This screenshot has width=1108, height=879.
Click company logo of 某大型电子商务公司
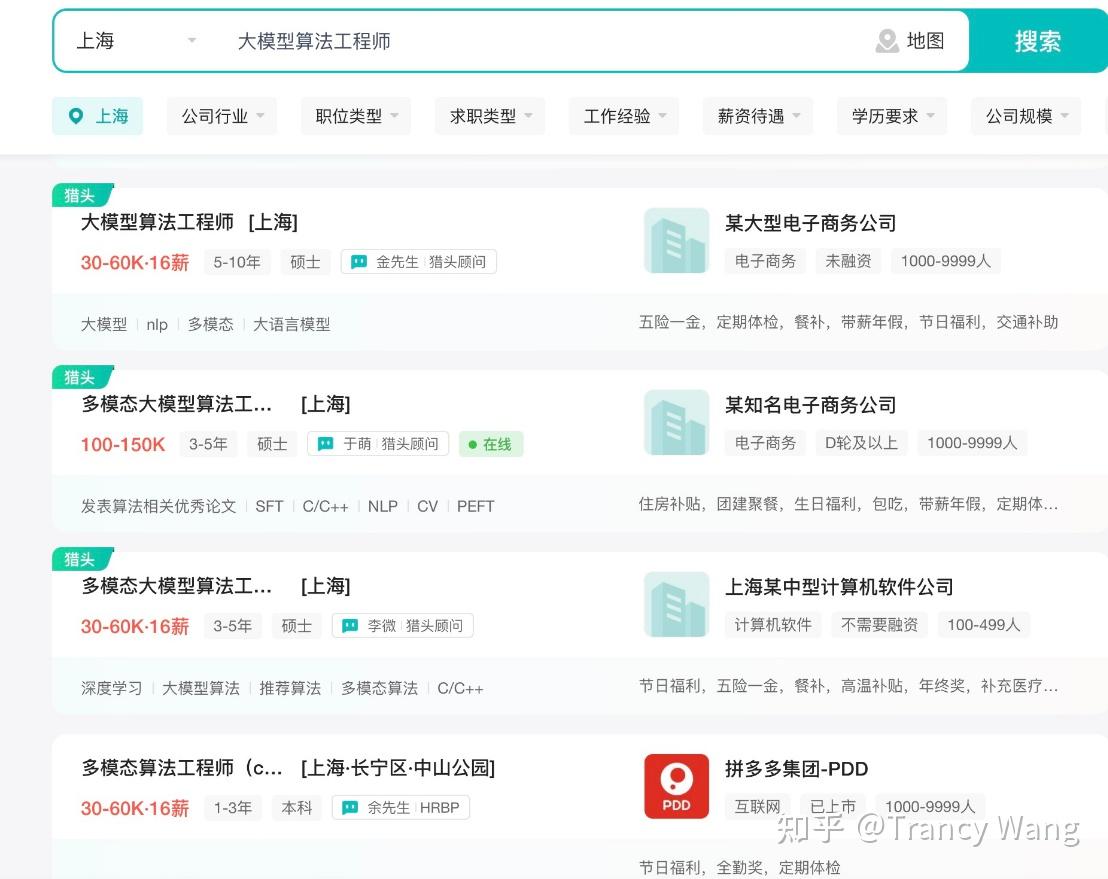(676, 240)
